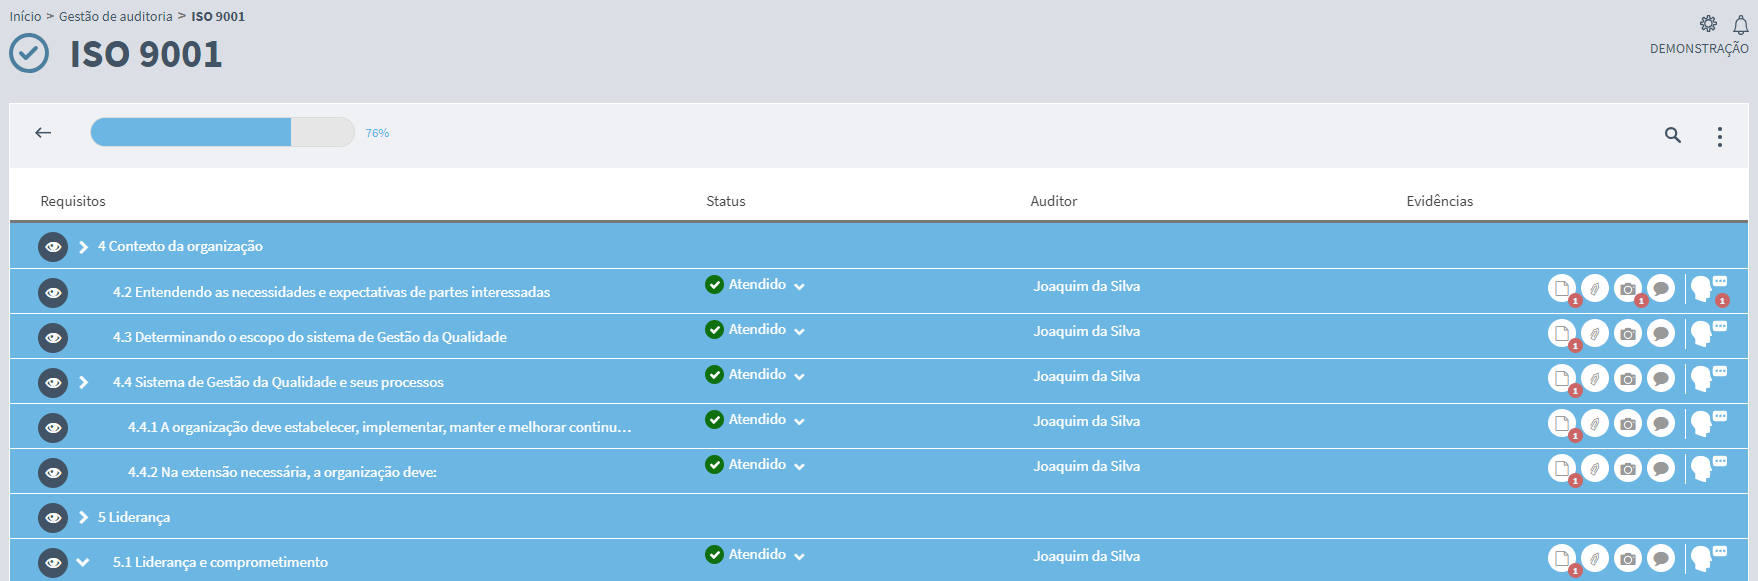Open Atendido status dropdown for row 4.4.2

755,465
